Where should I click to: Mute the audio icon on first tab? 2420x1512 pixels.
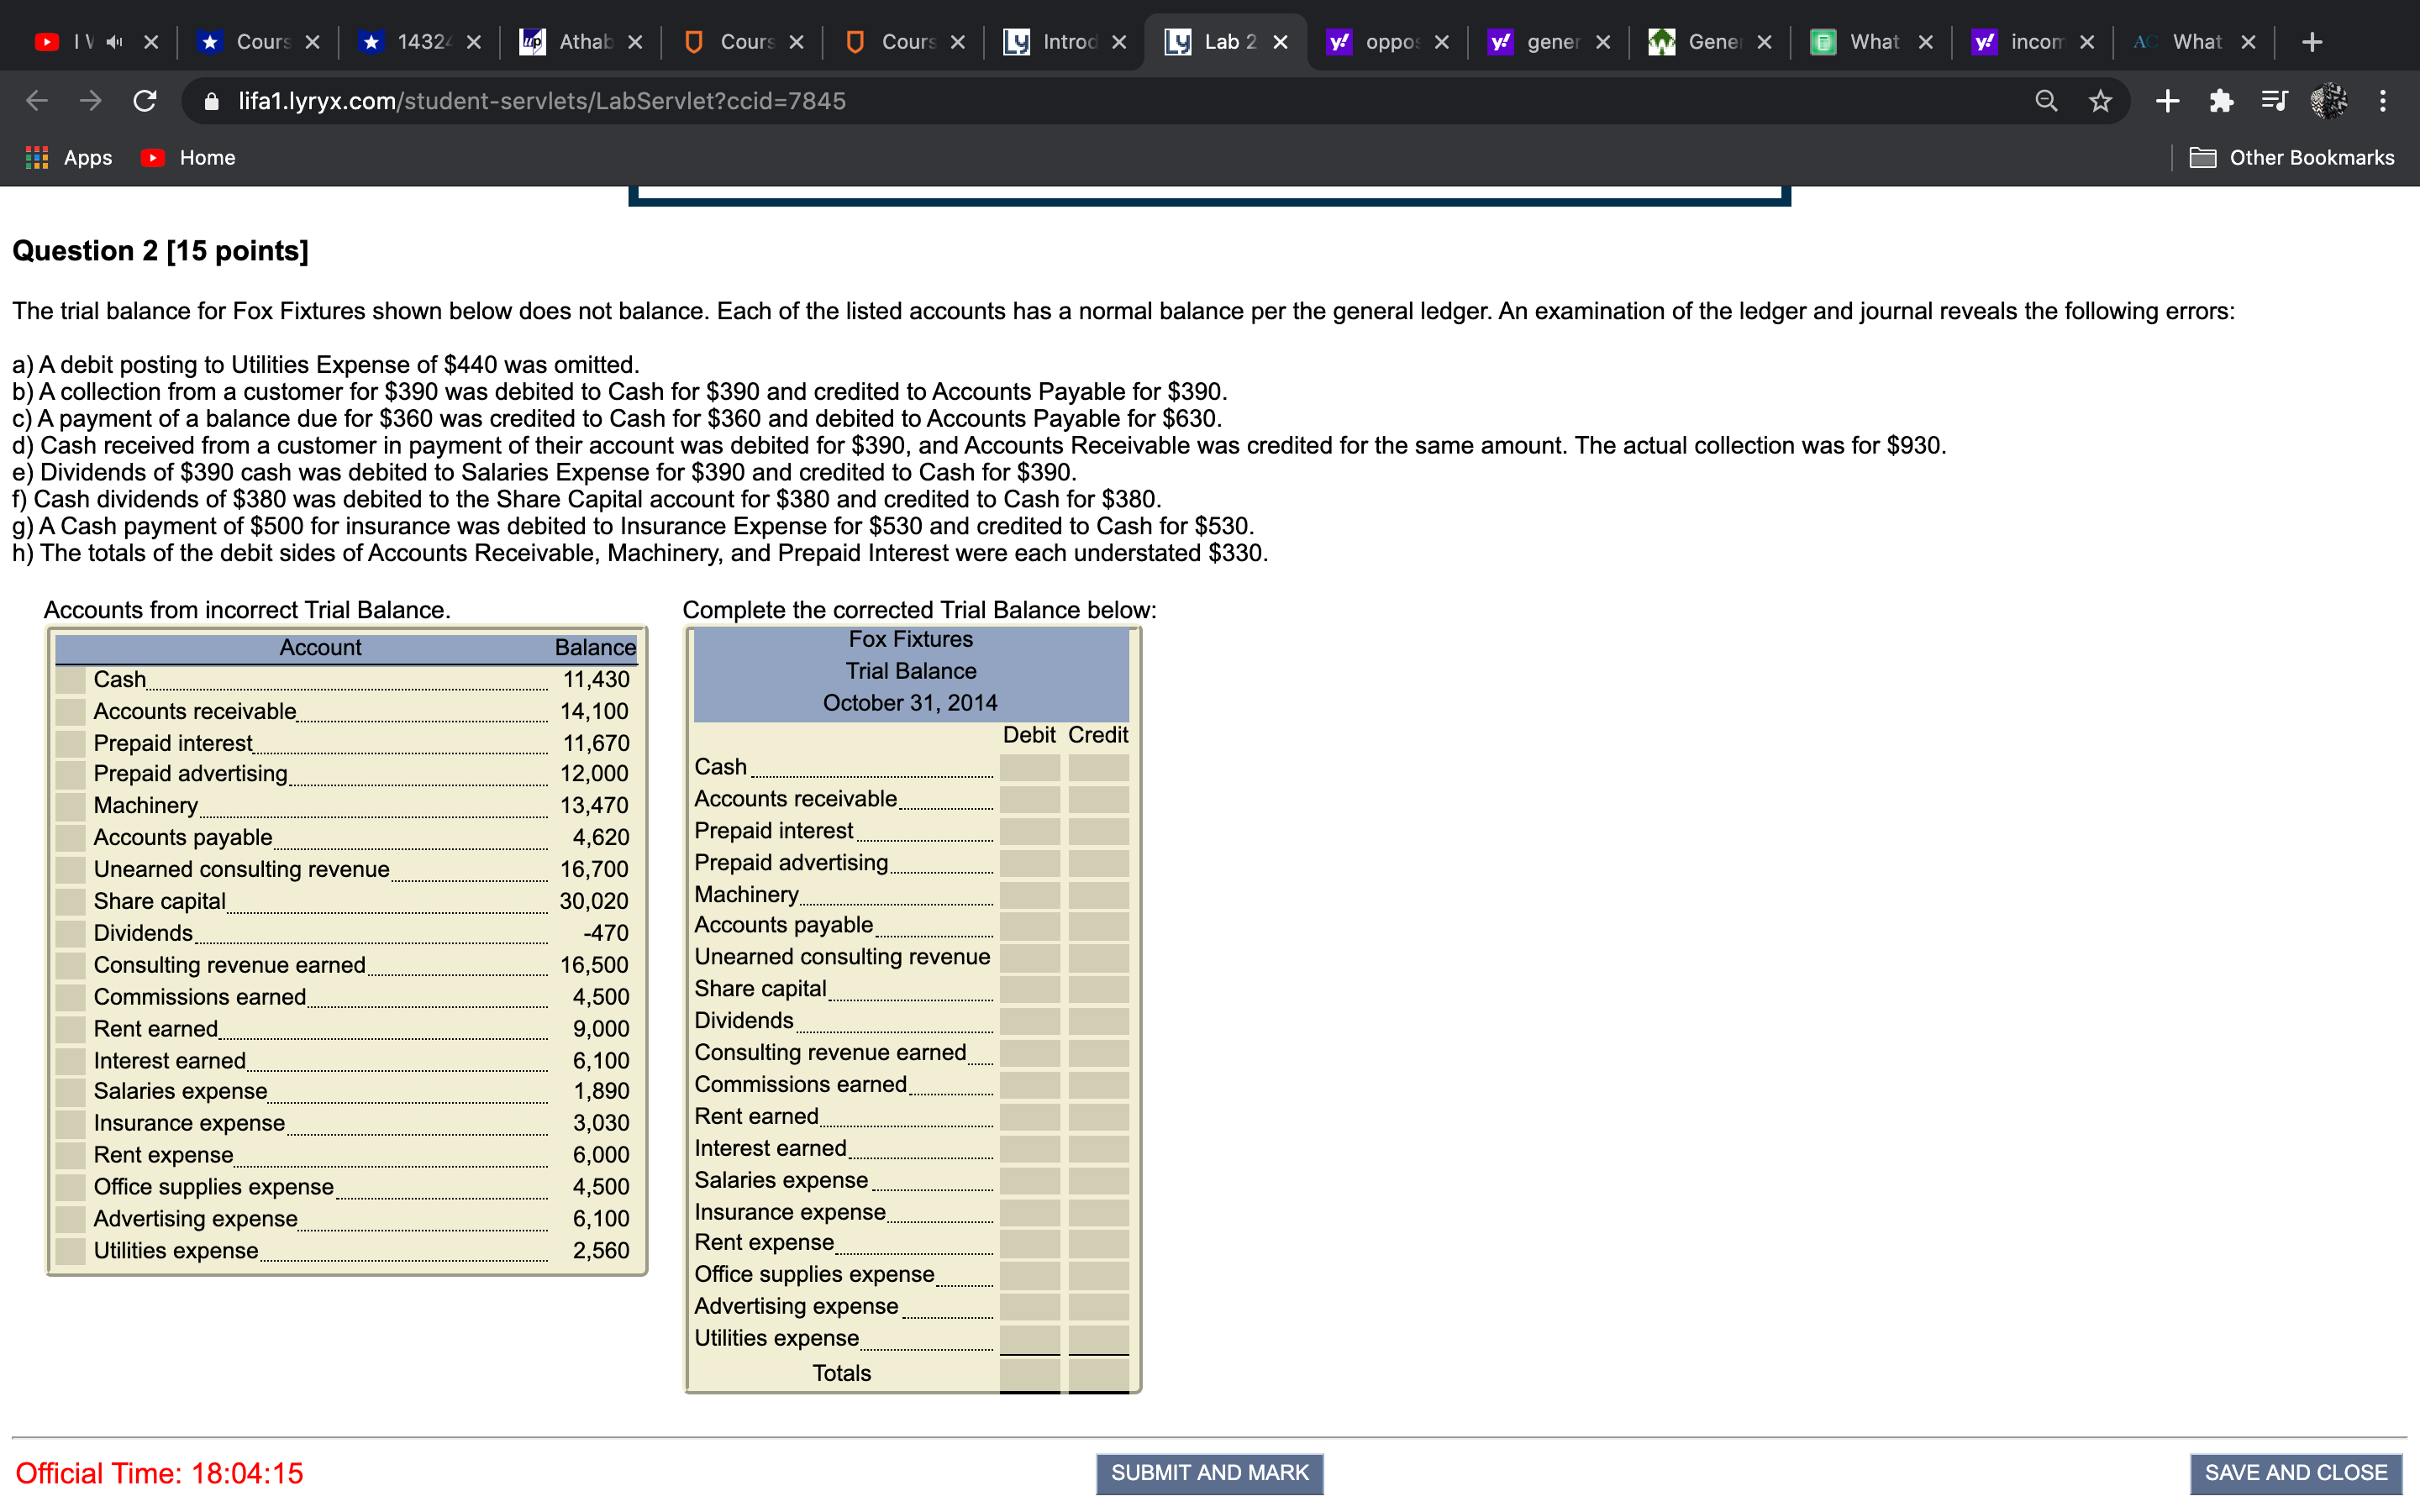pos(115,42)
